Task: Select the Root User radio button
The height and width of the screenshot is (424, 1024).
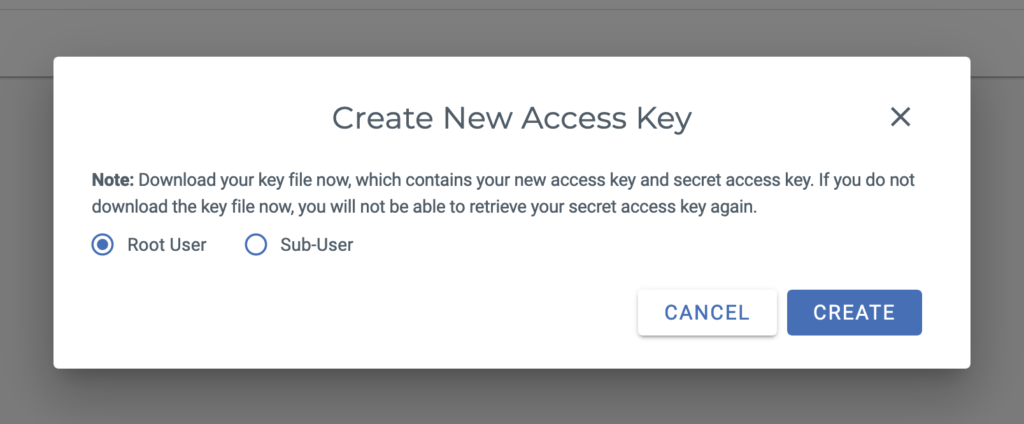Action: 103,245
